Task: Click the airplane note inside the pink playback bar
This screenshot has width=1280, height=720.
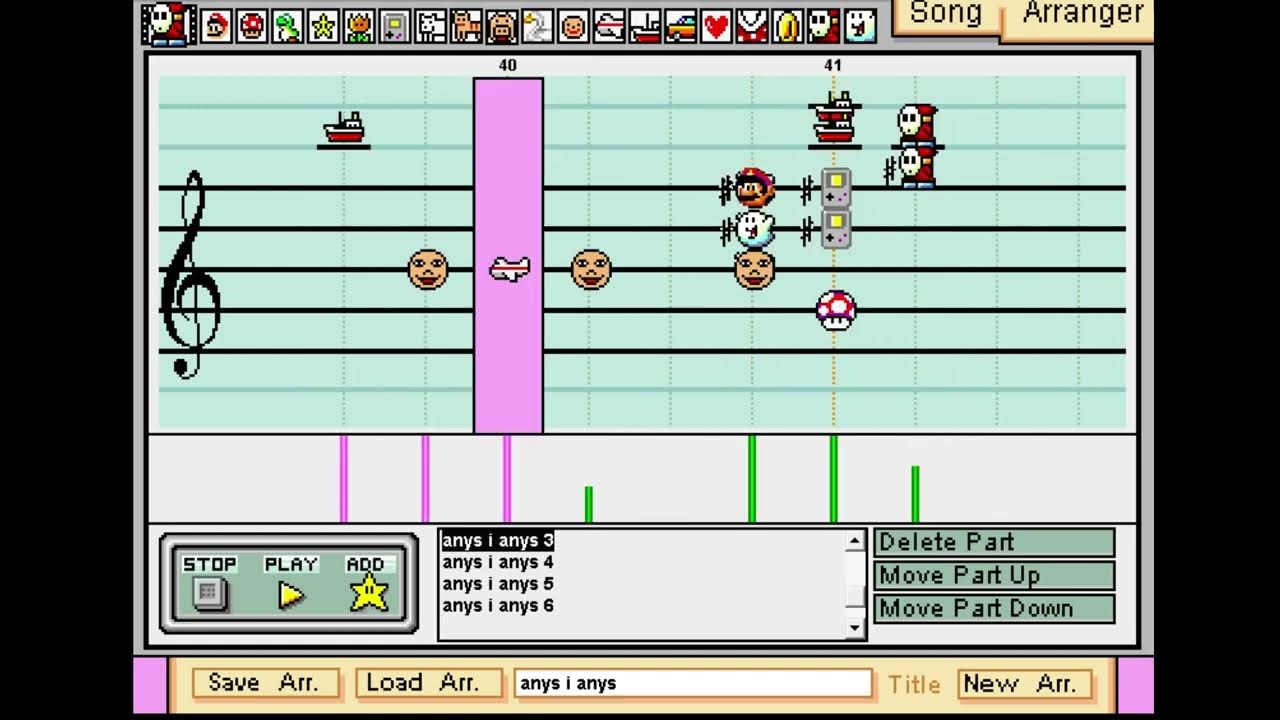Action: [509, 269]
